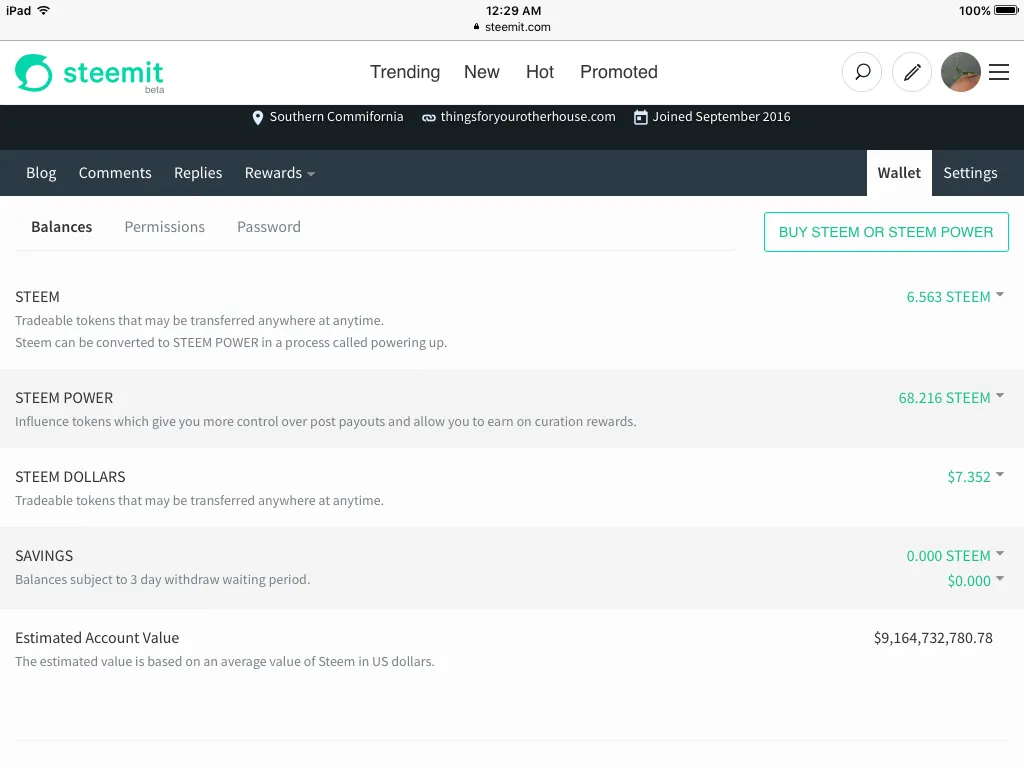The width and height of the screenshot is (1024, 768).
Task: Click the Joined September 2016 text
Action: pyautogui.click(x=721, y=117)
